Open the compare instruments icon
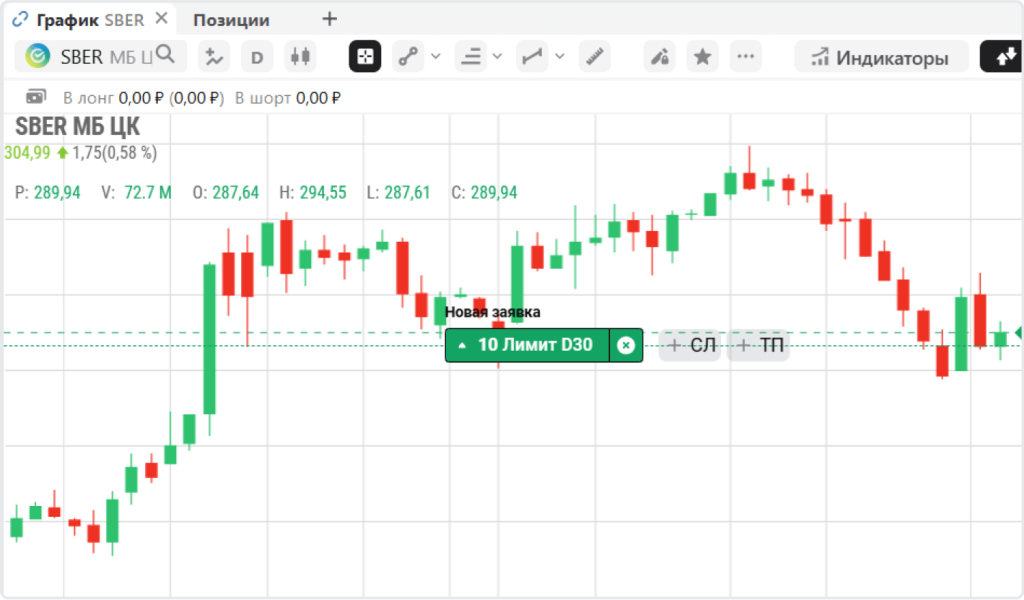This screenshot has height=600, width=1024. coord(213,57)
